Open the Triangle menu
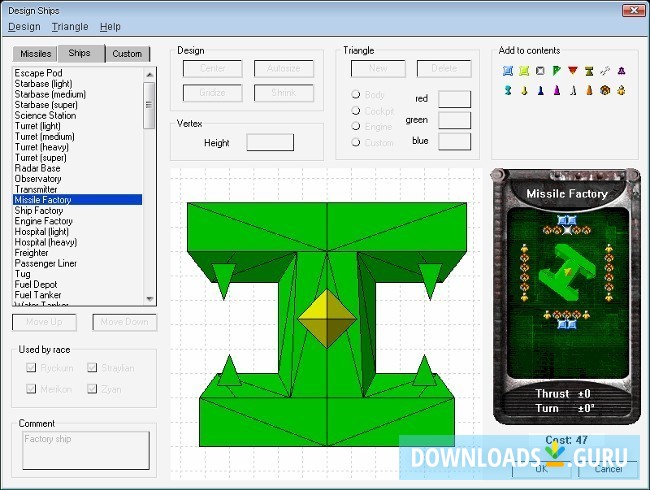Viewport: 650px width, 490px height. tap(70, 27)
